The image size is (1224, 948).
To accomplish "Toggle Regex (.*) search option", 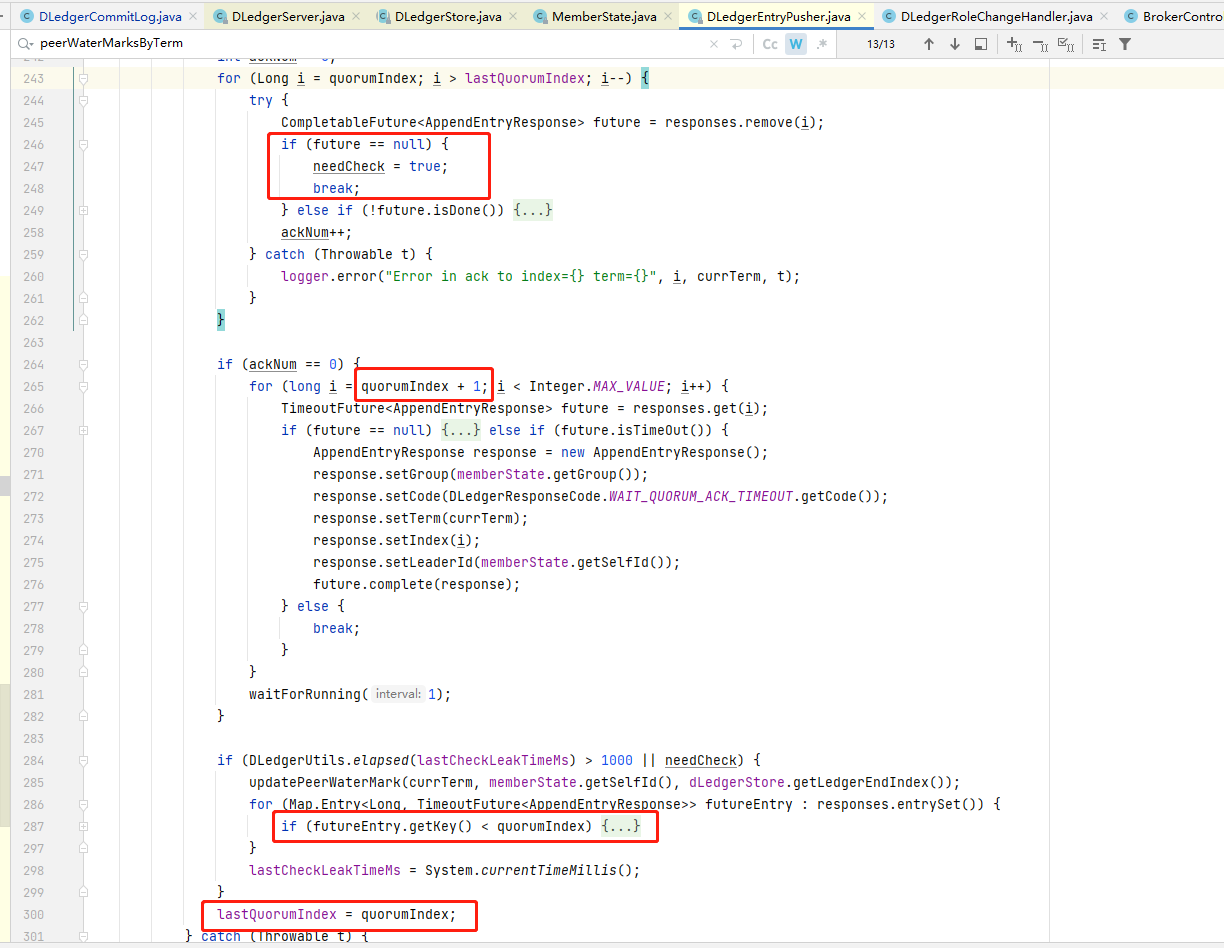I will pos(822,44).
